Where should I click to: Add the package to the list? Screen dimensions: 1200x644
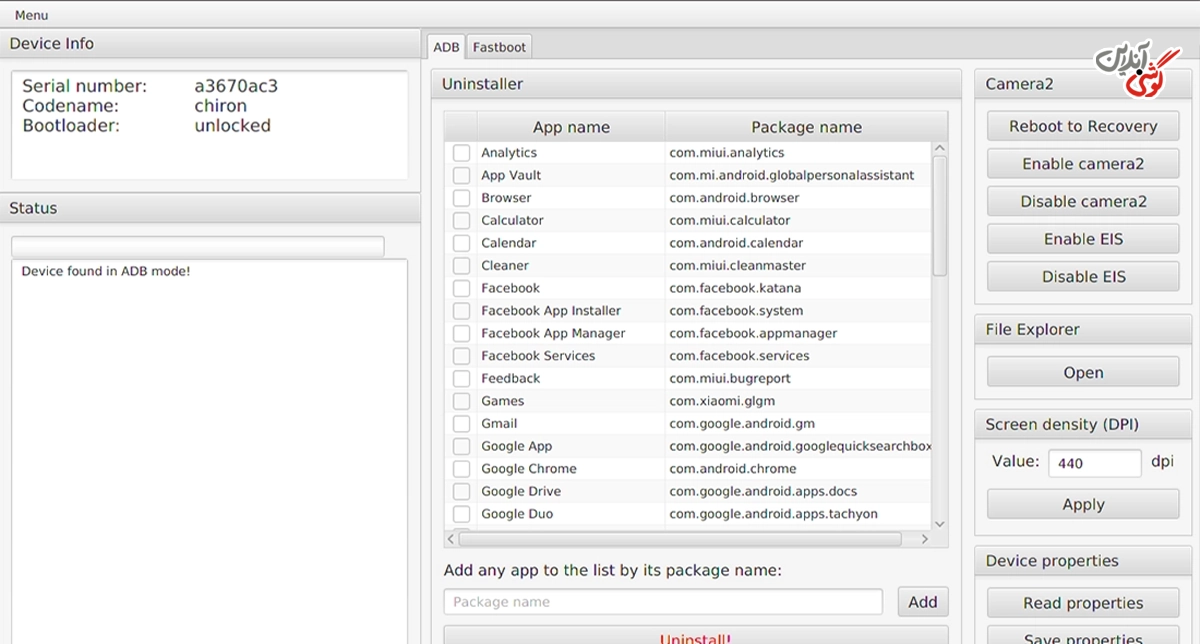[923, 602]
